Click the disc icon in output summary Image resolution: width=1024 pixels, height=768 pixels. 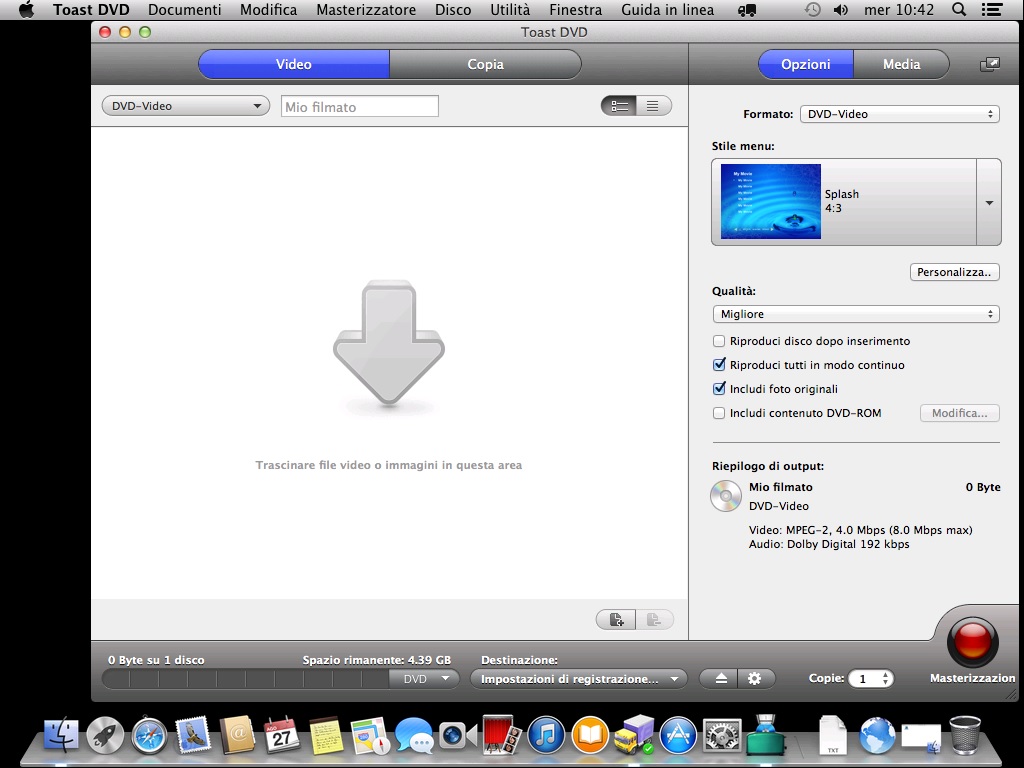[726, 496]
